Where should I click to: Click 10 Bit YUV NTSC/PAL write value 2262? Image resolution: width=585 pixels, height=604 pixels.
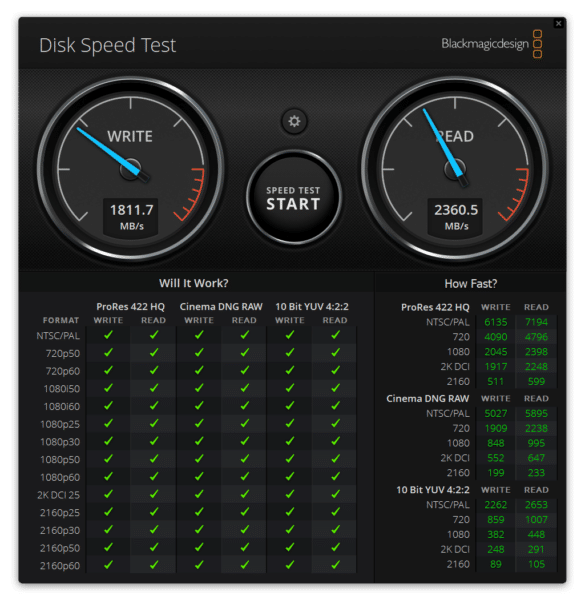pyautogui.click(x=496, y=505)
